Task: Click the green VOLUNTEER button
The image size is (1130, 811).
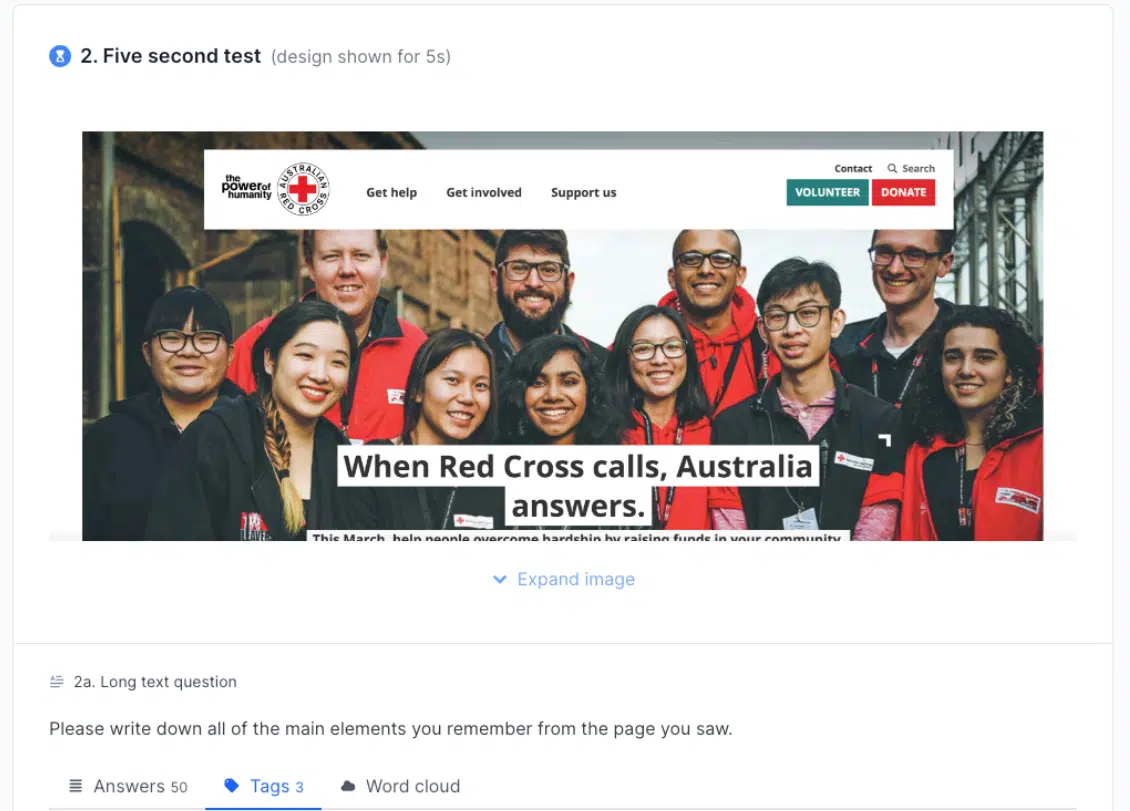Action: [x=827, y=192]
